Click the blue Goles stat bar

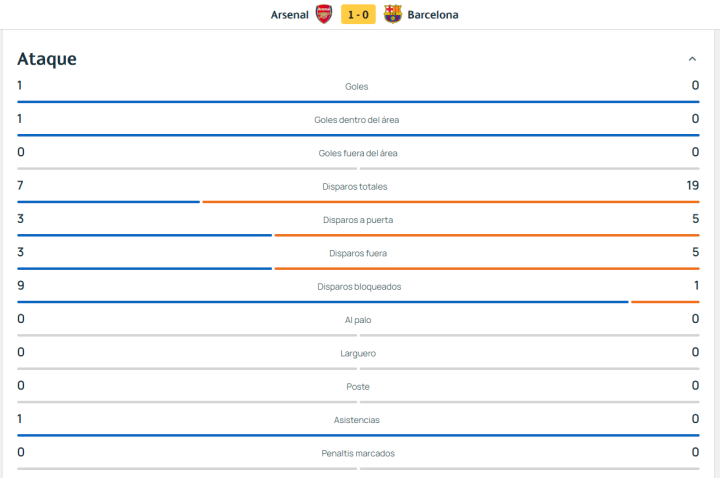click(358, 101)
